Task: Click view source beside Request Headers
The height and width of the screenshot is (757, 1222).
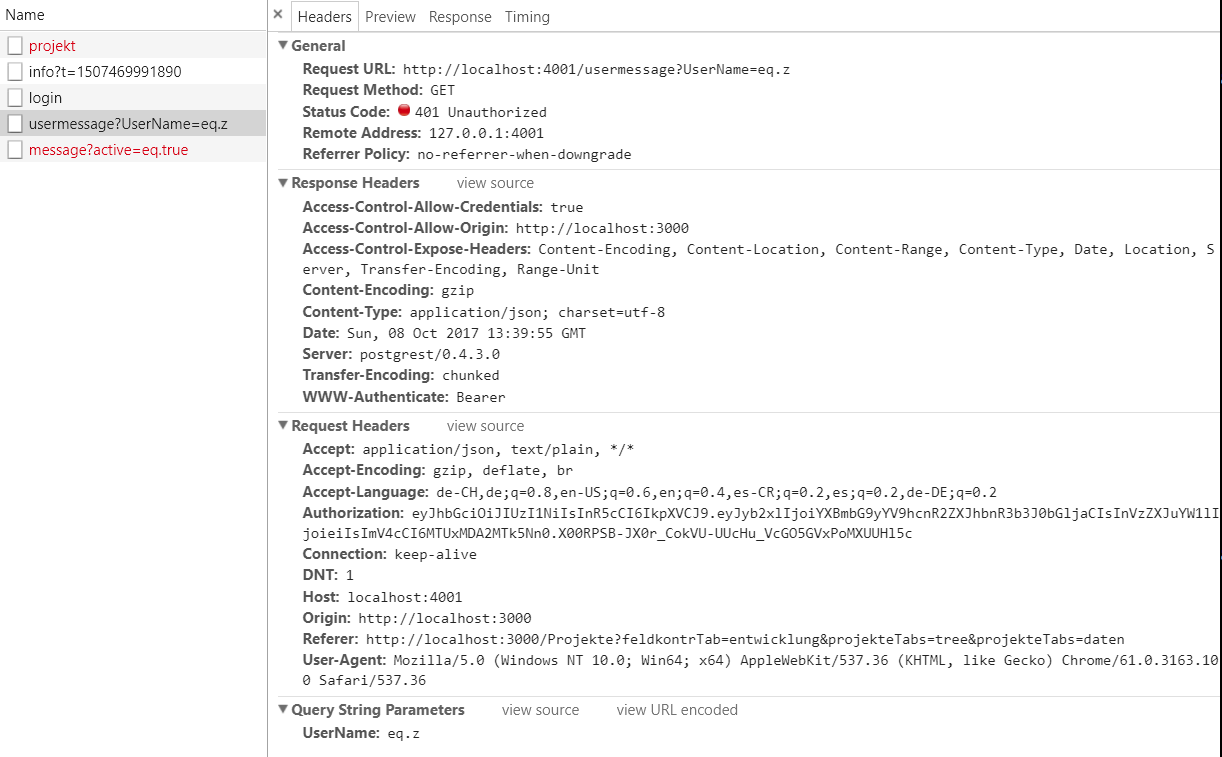Action: point(485,425)
